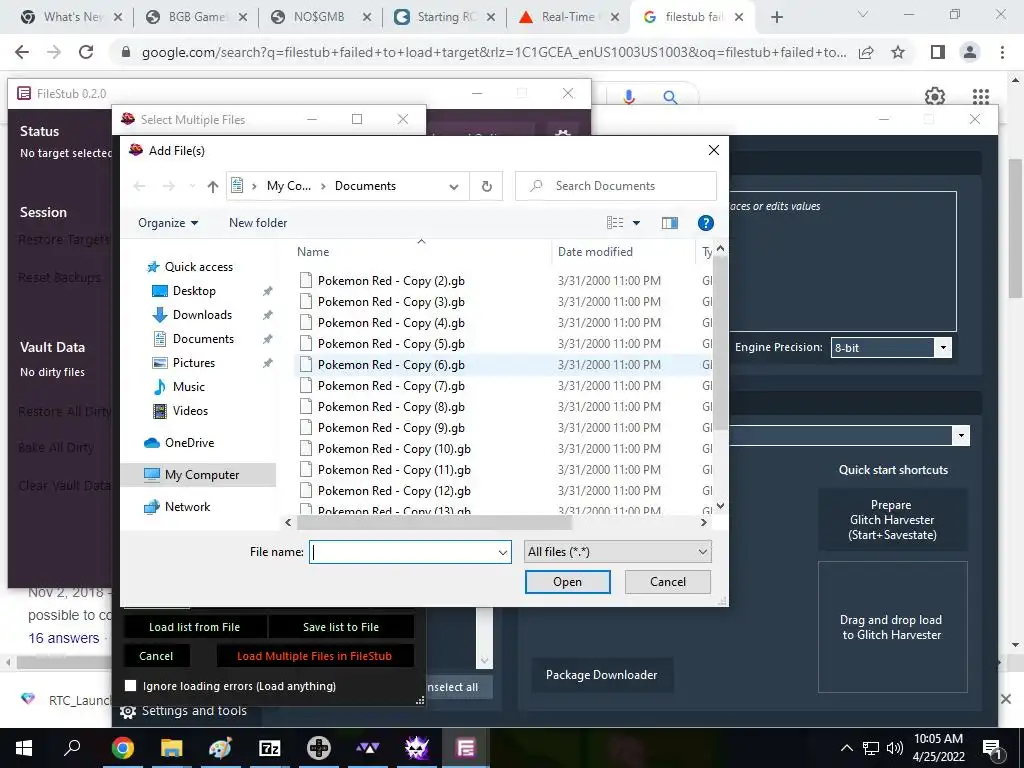The height and width of the screenshot is (768, 1024).
Task: Select Quick access in the navigation pane
Action: pyautogui.click(x=199, y=266)
